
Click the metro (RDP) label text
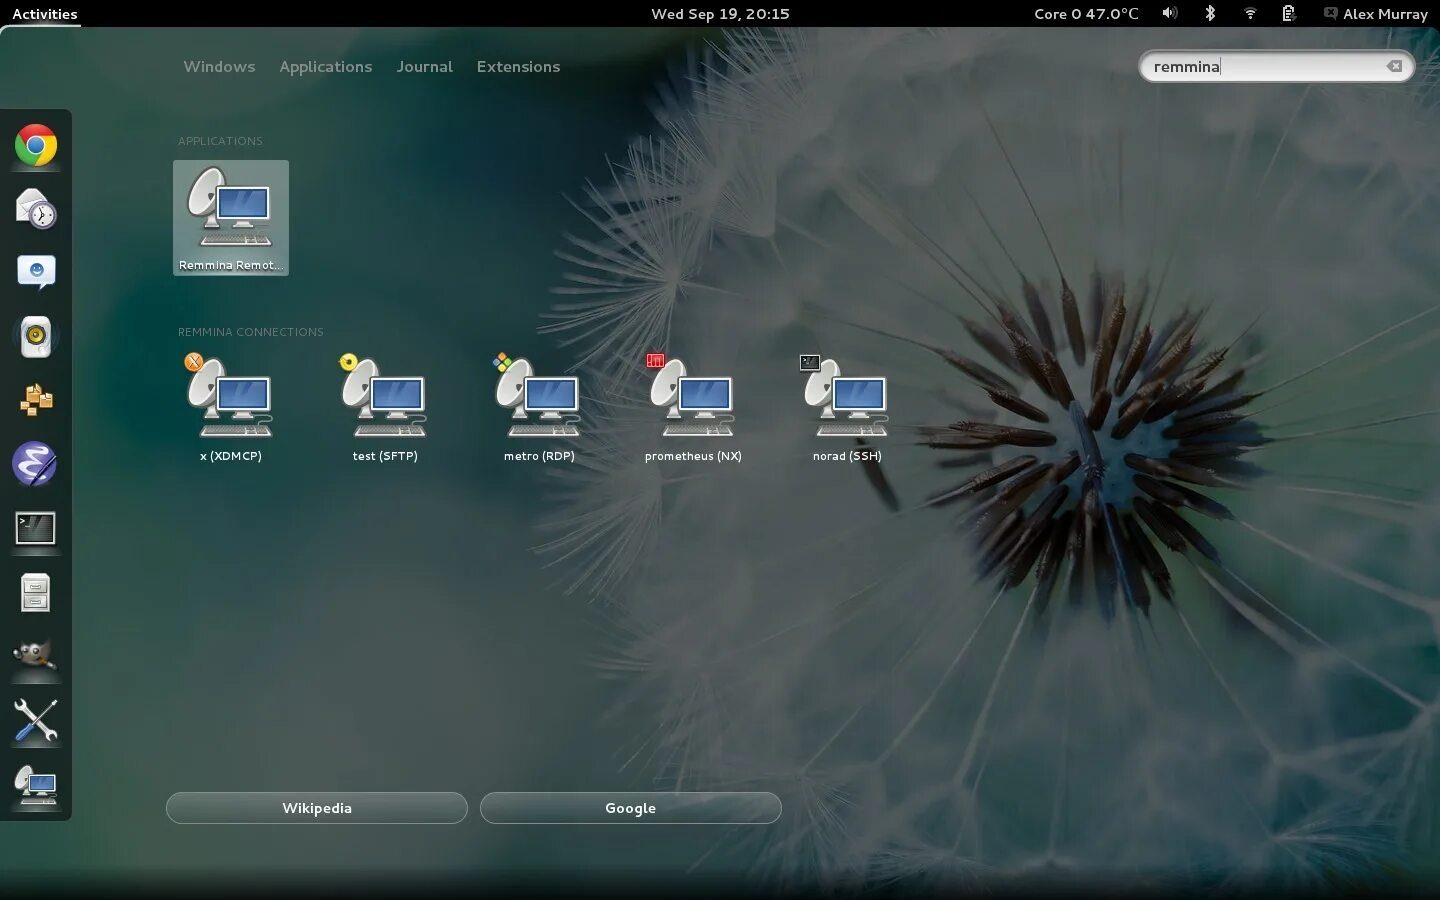(539, 456)
